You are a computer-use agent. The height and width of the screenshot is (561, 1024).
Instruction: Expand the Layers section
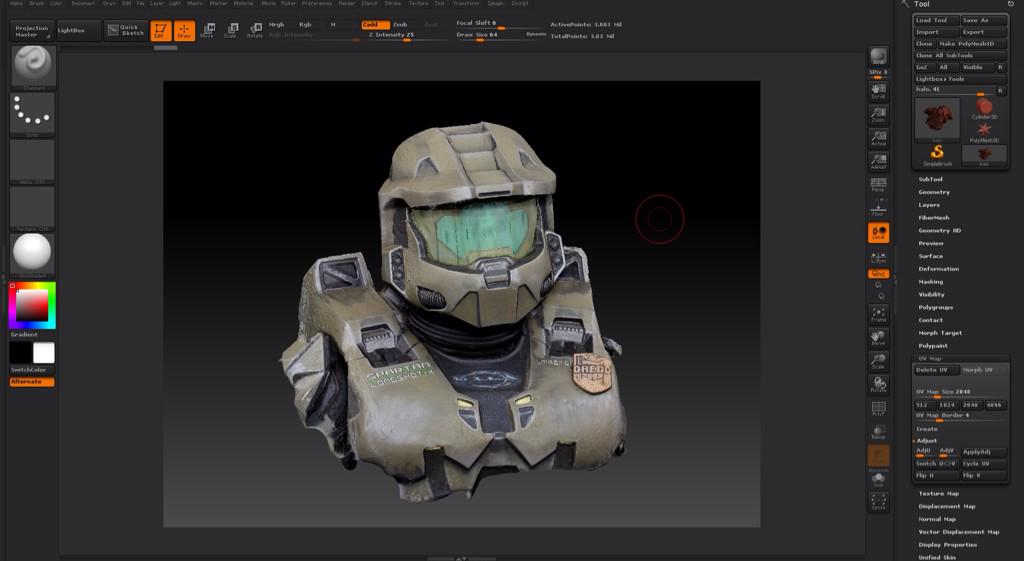click(929, 205)
